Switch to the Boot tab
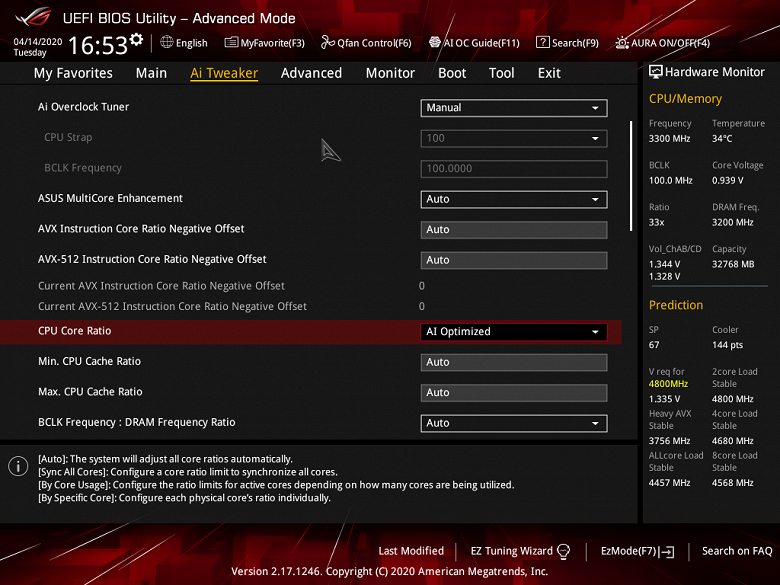Image resolution: width=780 pixels, height=585 pixels. tap(452, 73)
